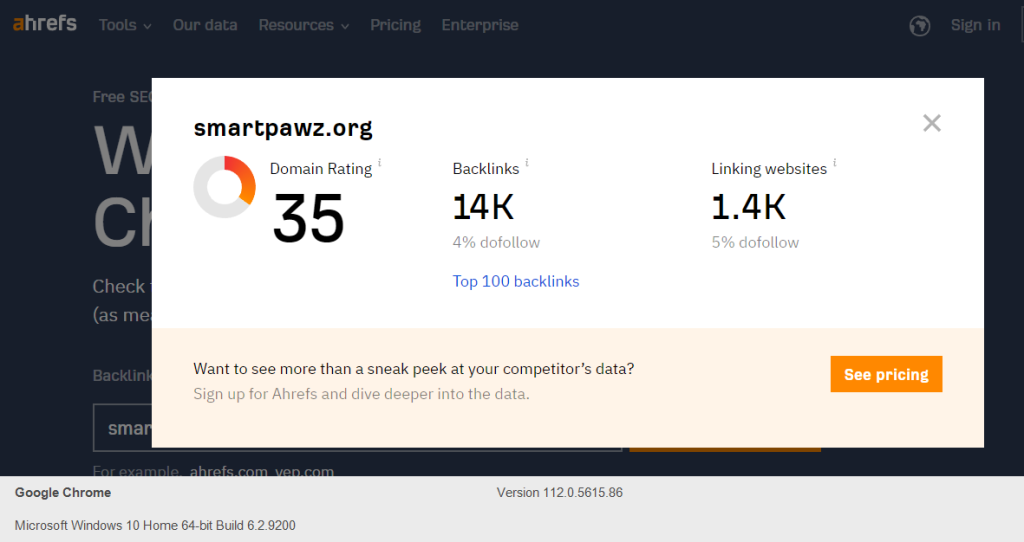Click the Version 112.0.5615.86 text
This screenshot has width=1024, height=542.
(560, 492)
